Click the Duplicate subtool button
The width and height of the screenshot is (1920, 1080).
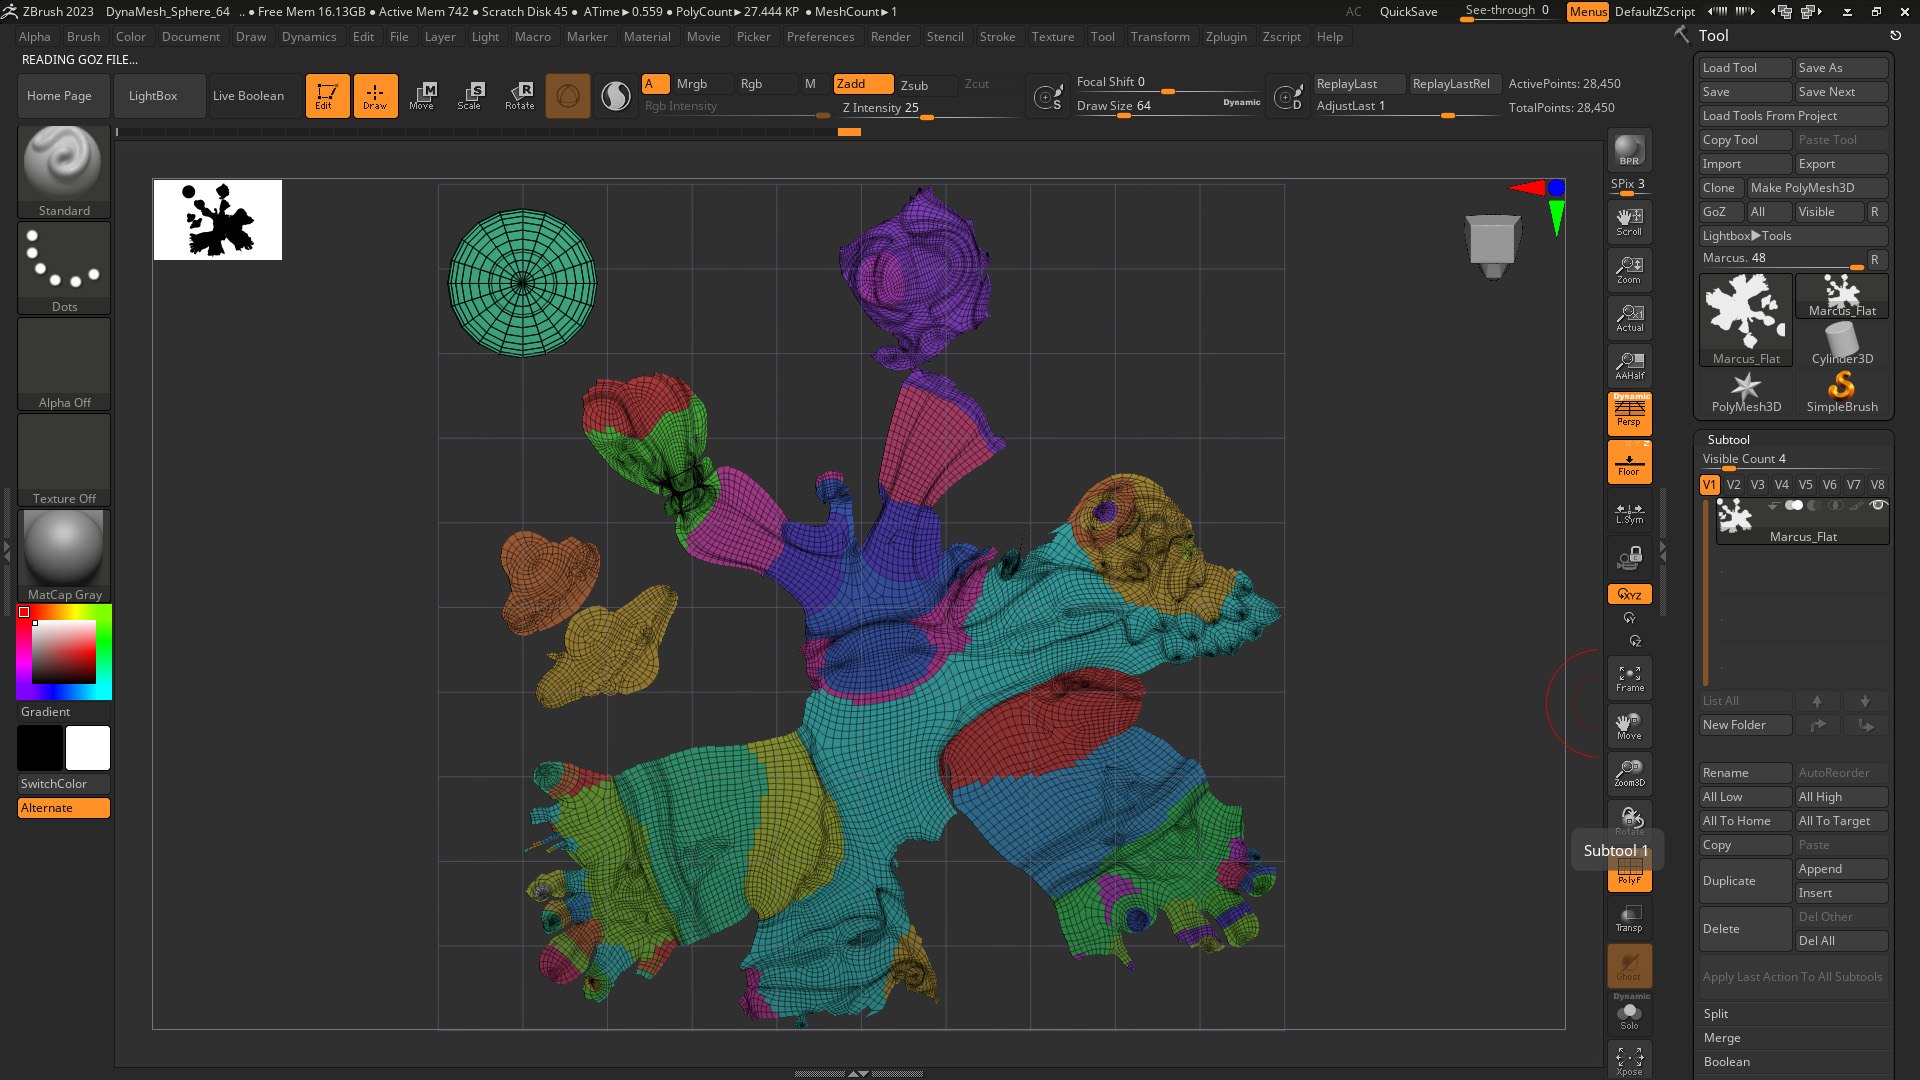[1745, 881]
